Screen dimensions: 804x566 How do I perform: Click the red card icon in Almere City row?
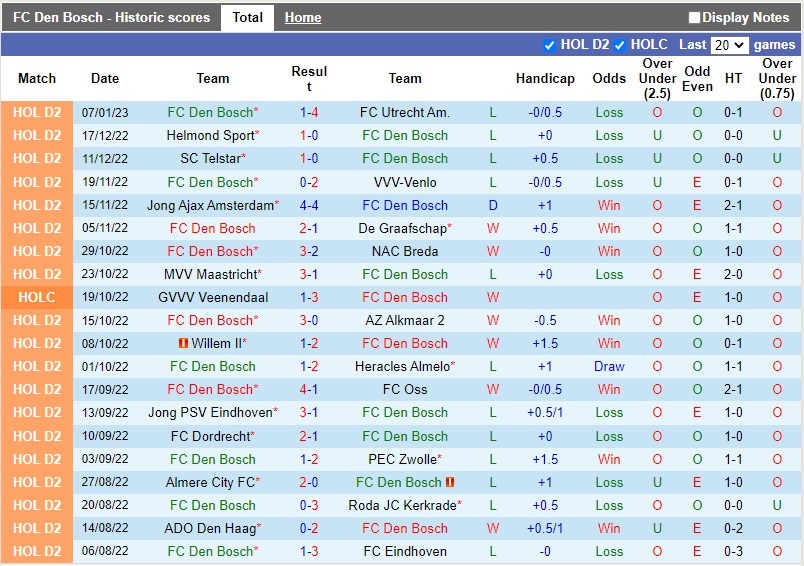tap(450, 482)
